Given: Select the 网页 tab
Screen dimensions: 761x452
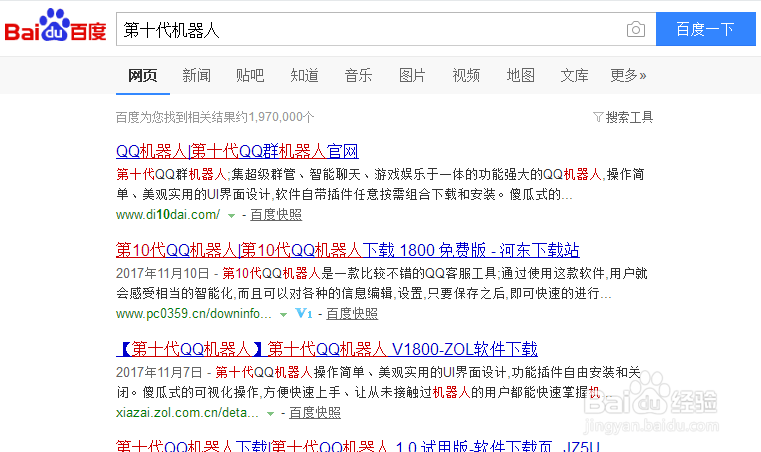Looking at the screenshot, I should tap(143, 75).
